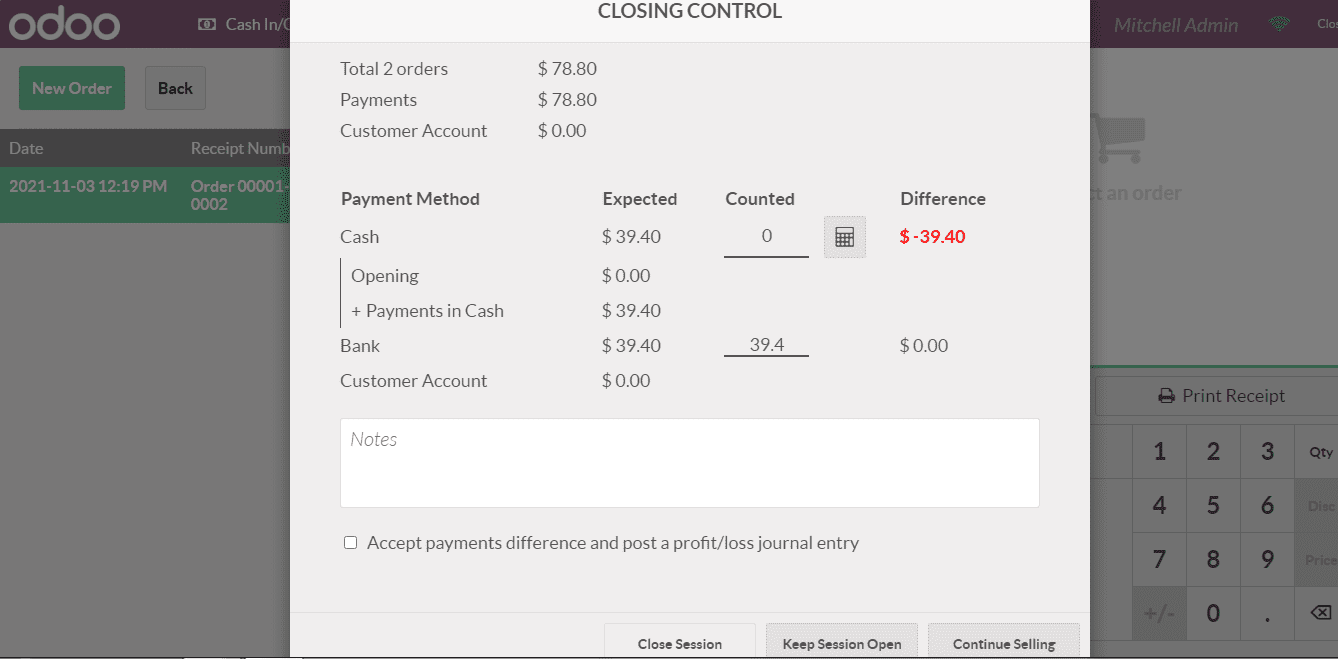
Task: Select the Qty mode button
Action: coord(1320,452)
